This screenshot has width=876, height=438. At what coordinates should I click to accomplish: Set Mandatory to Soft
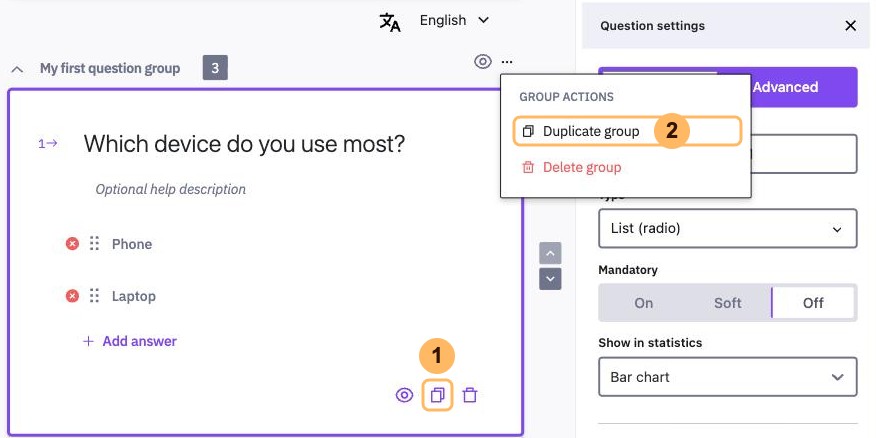(728, 303)
